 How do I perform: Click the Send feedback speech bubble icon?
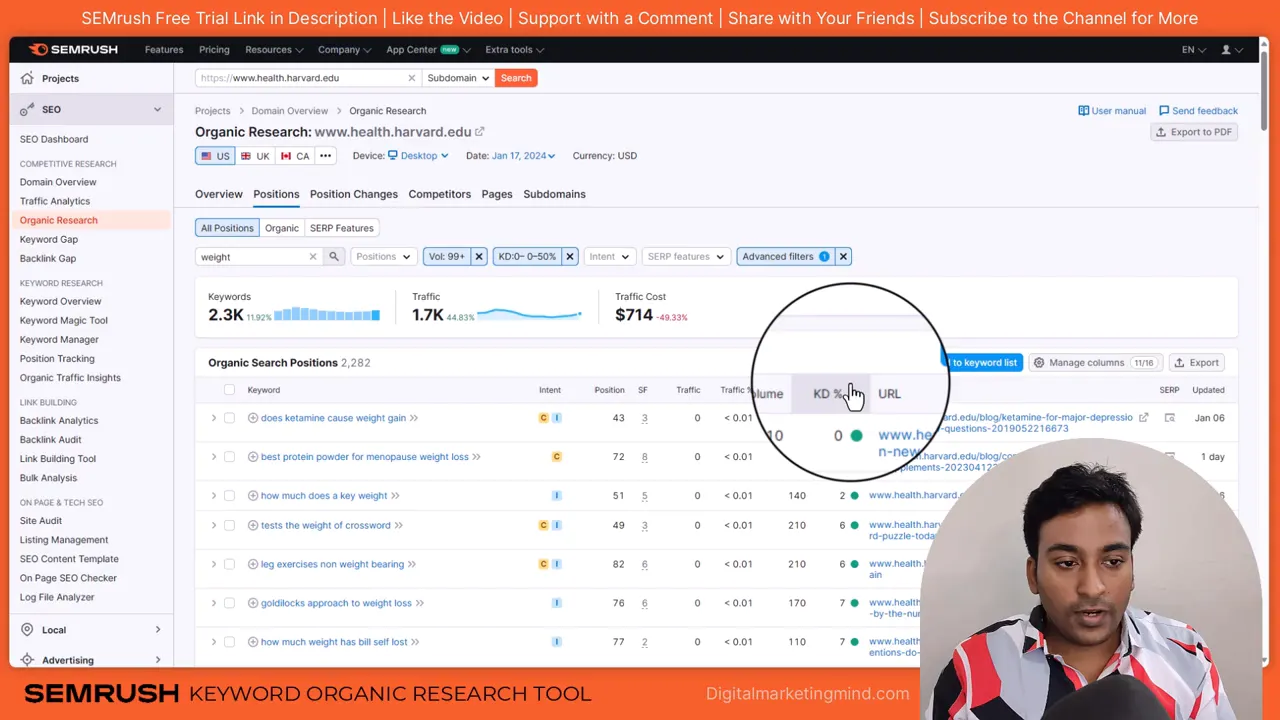click(1164, 110)
